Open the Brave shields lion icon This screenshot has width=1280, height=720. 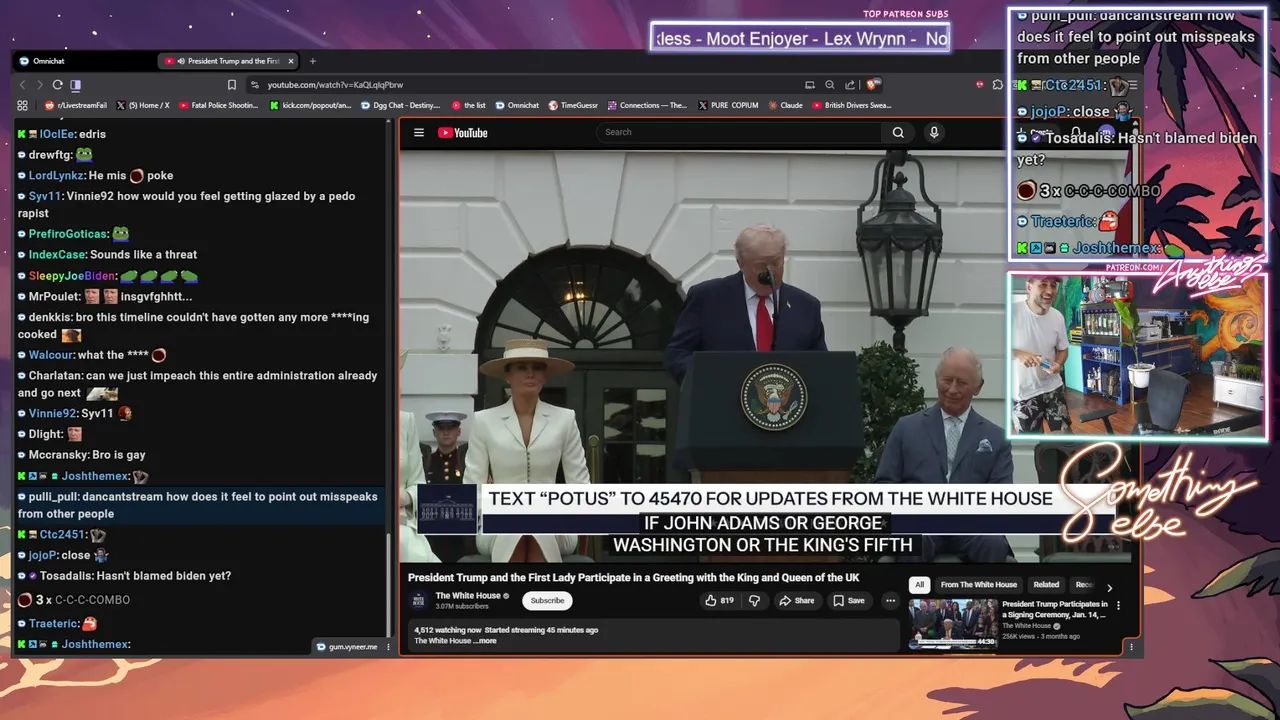coord(873,85)
